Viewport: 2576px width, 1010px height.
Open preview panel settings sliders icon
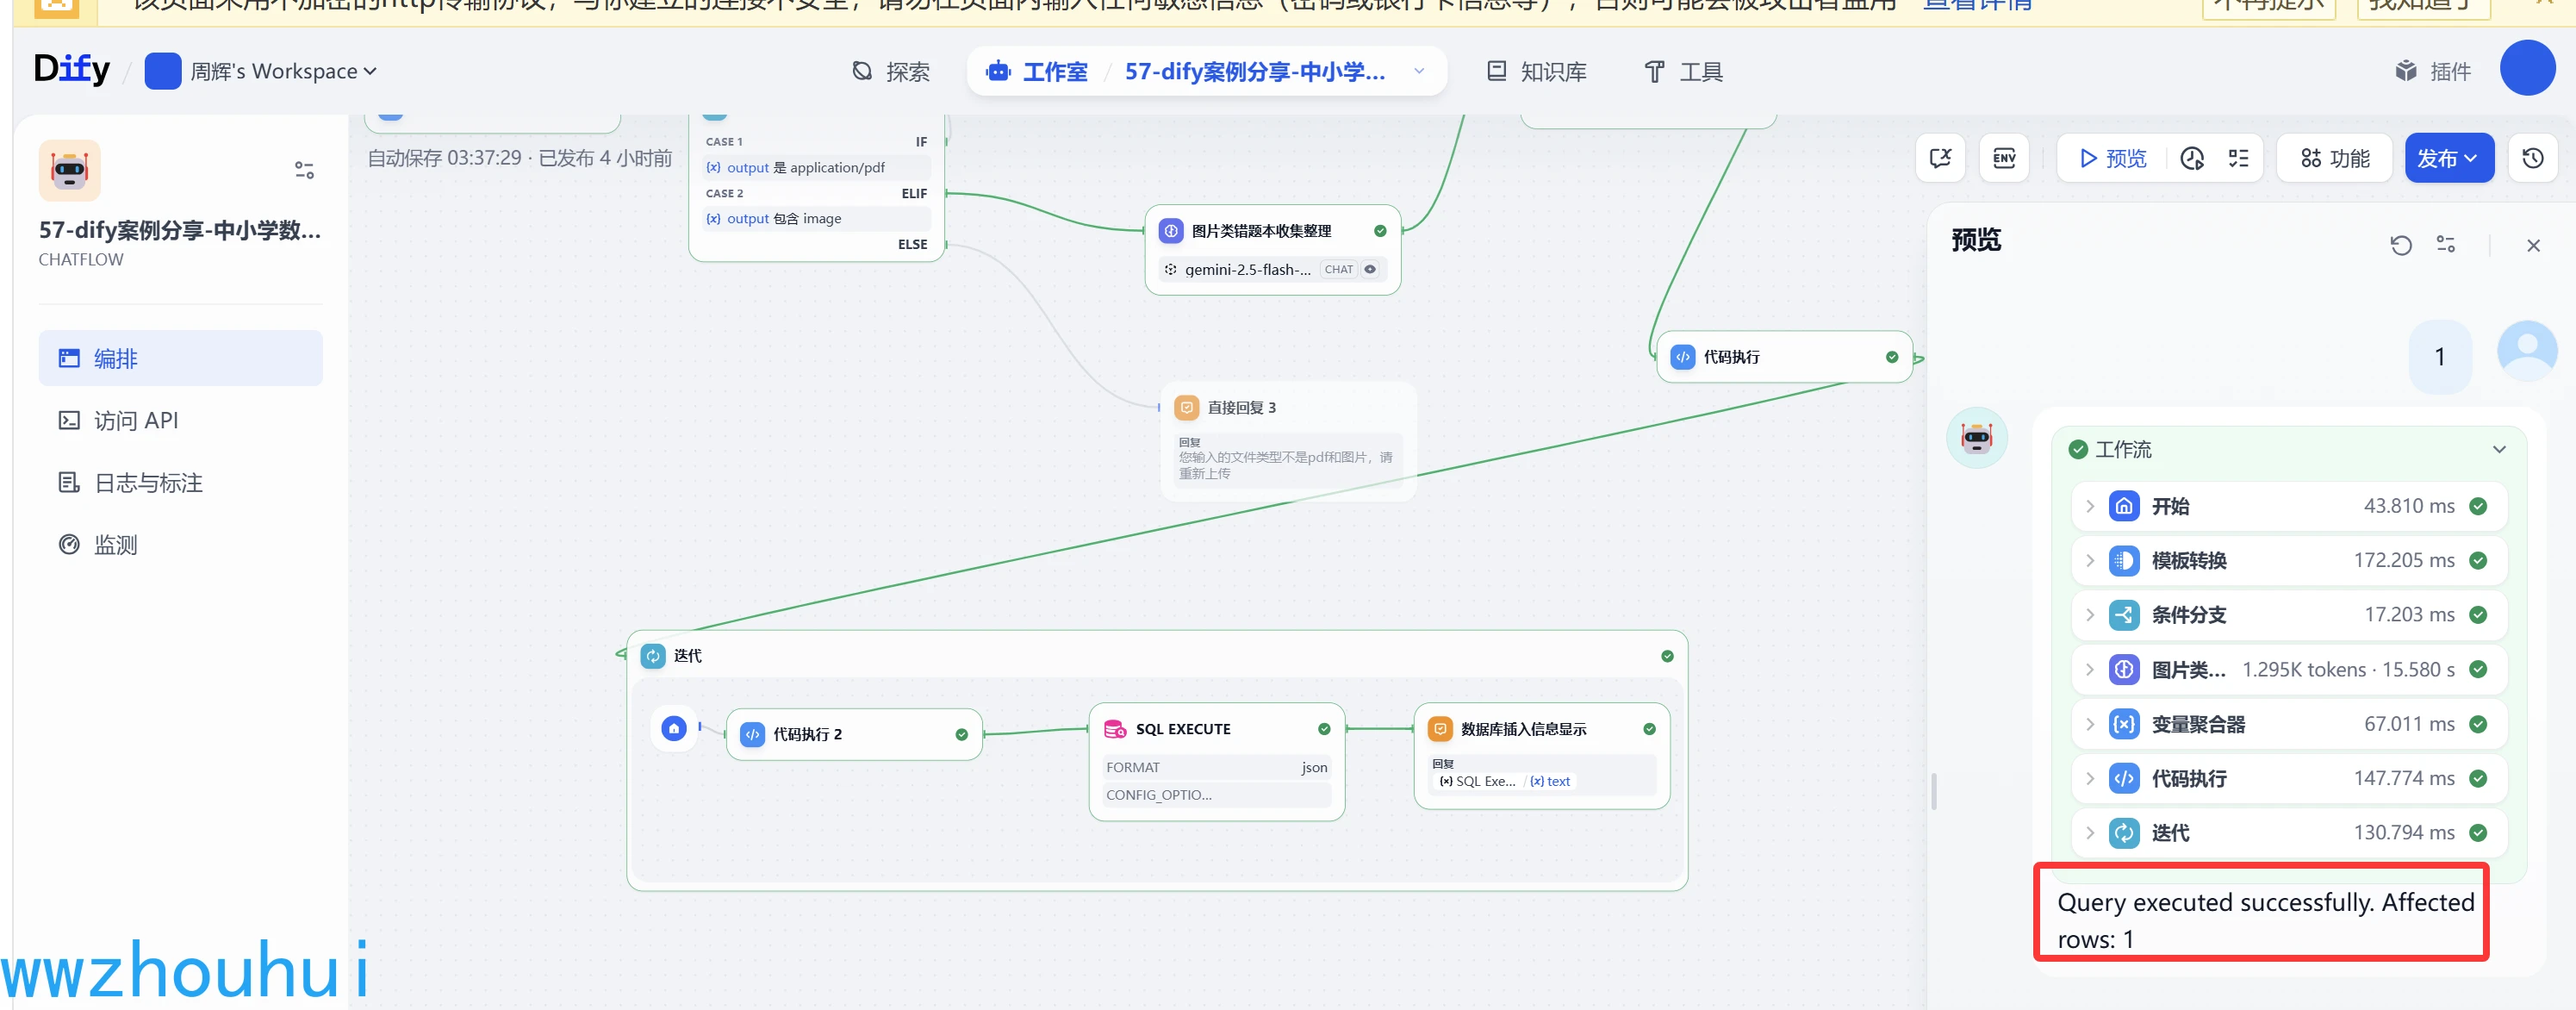[2446, 245]
